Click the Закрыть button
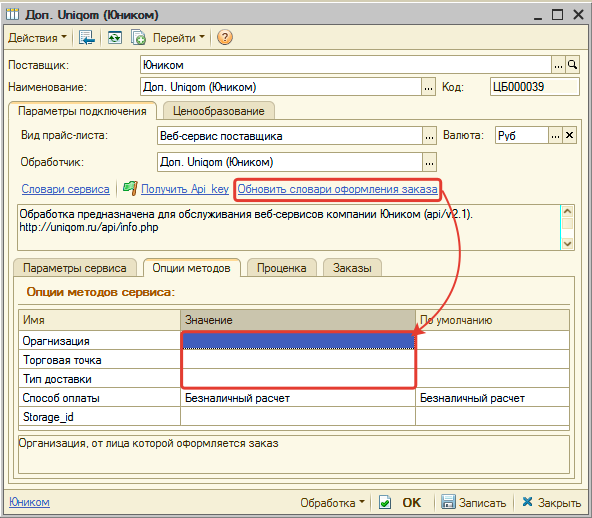The image size is (592, 518). coord(552,503)
